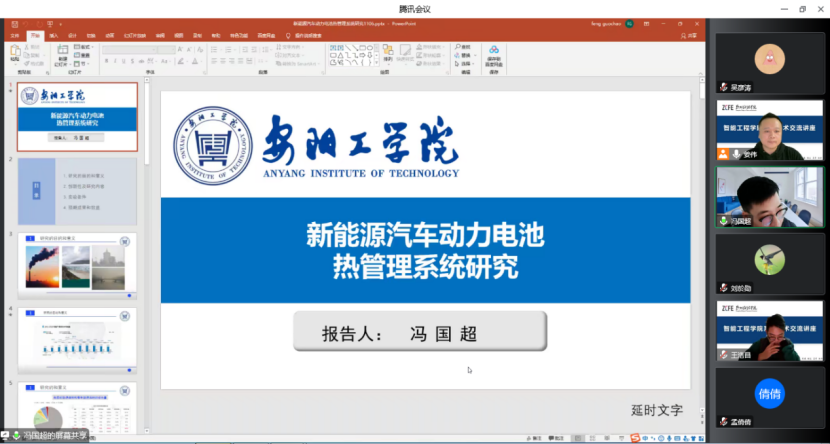Click the Ribbon Display Options icon
The width and height of the screenshot is (830, 444).
pyautogui.click(x=646, y=24)
